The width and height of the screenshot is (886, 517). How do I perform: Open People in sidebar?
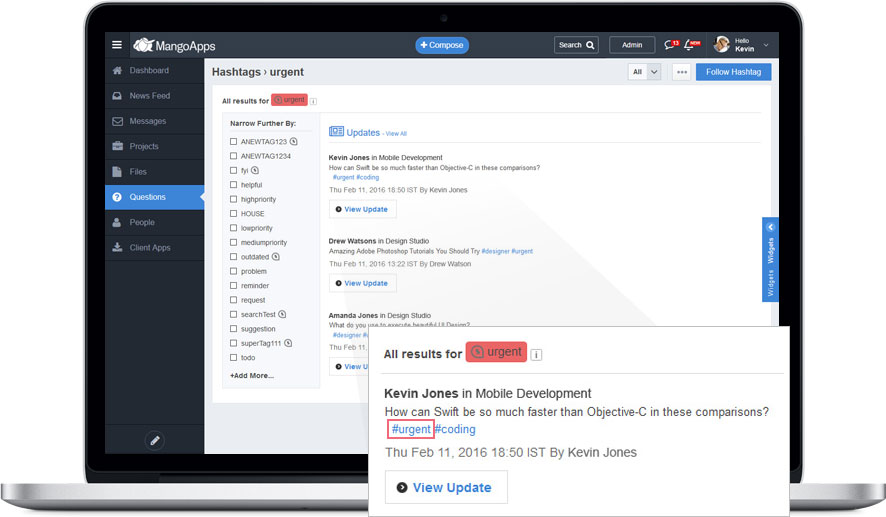154,222
